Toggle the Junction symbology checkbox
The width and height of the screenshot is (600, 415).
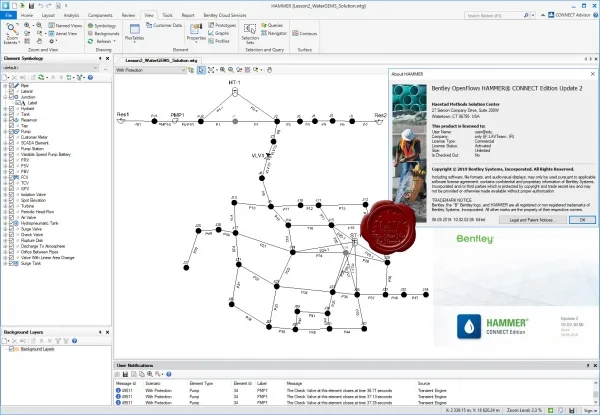[11, 97]
